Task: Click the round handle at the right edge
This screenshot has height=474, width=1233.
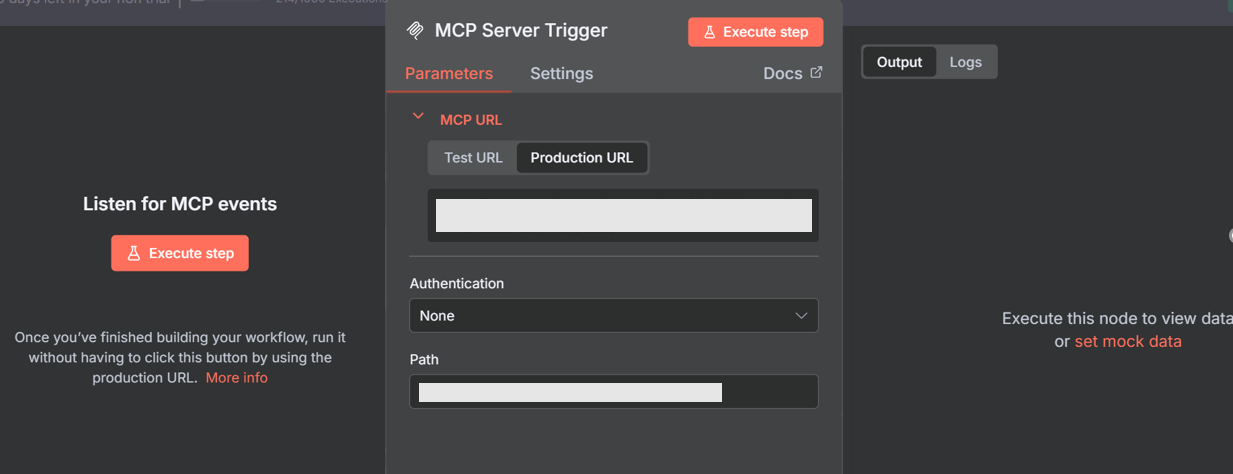Action: [x=1231, y=236]
